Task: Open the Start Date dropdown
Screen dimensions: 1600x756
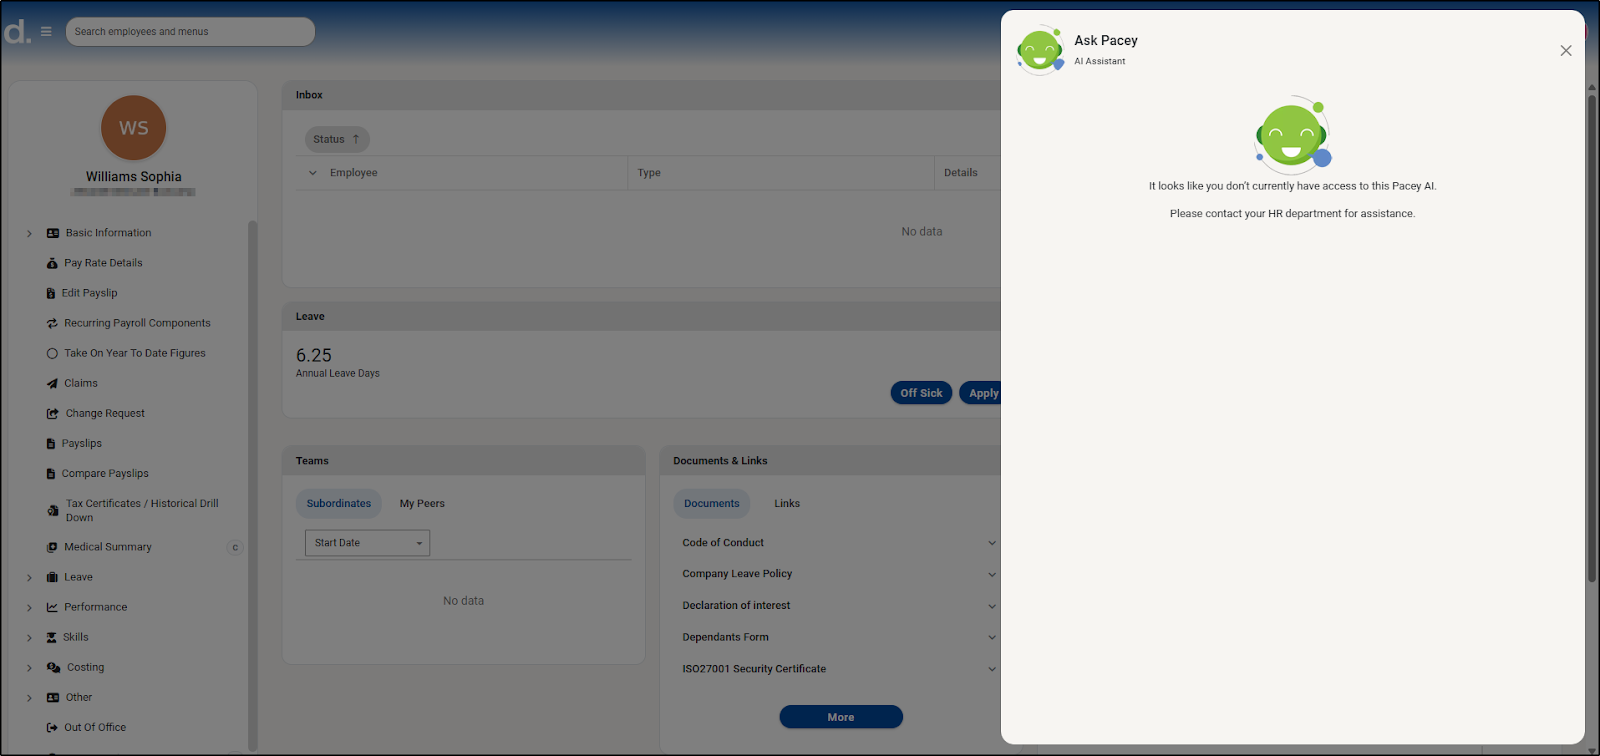Action: [x=367, y=543]
